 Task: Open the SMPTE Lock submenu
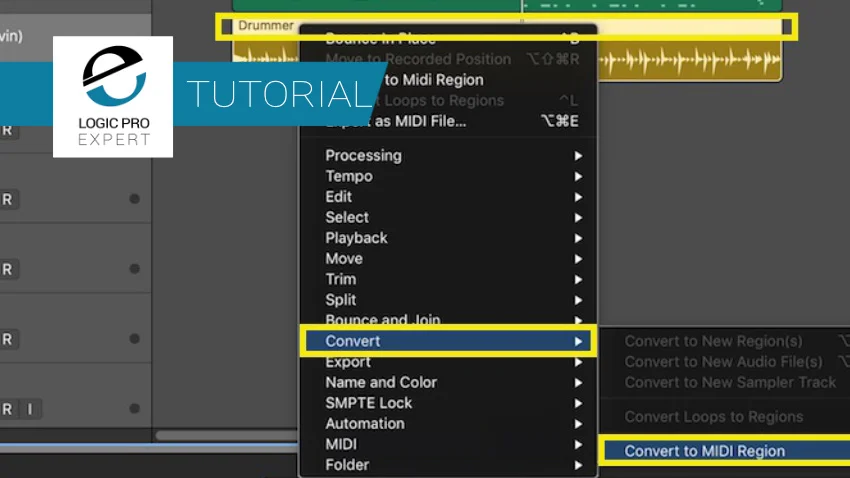tap(448, 403)
